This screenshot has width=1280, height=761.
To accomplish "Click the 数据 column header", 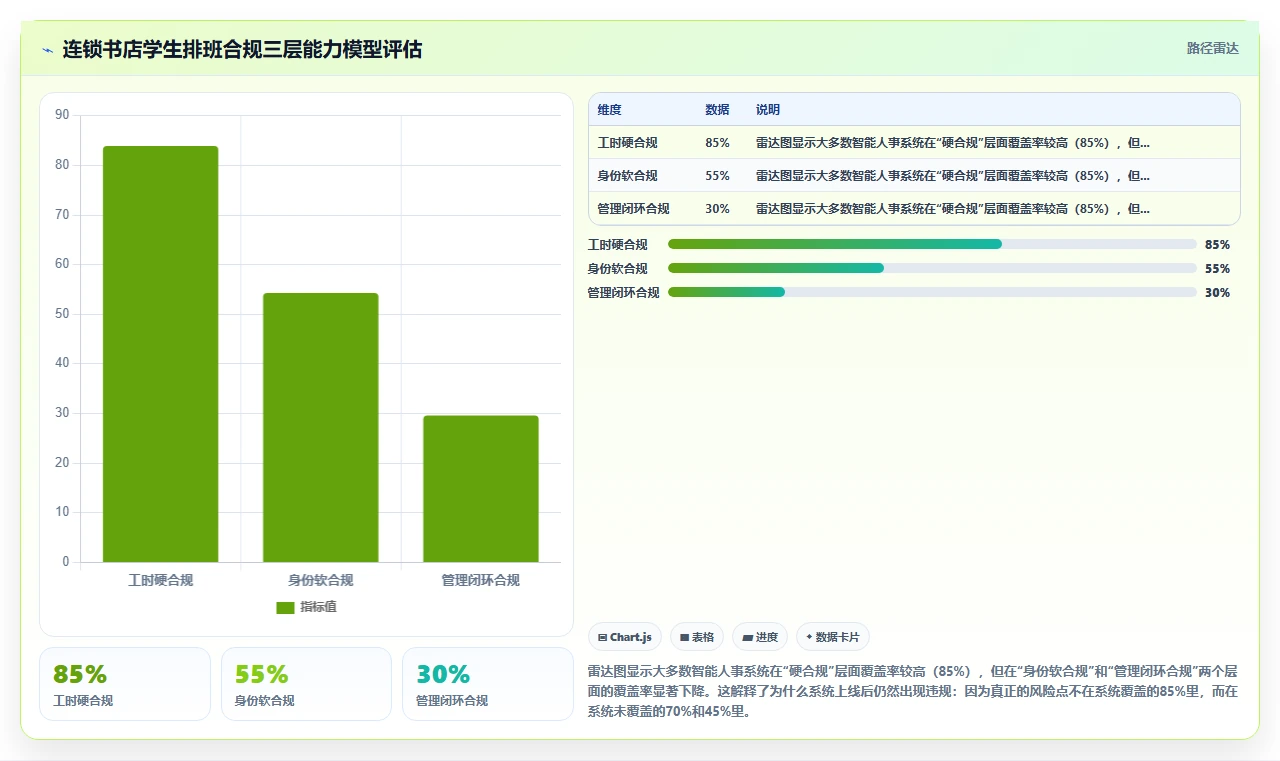I will pos(717,110).
